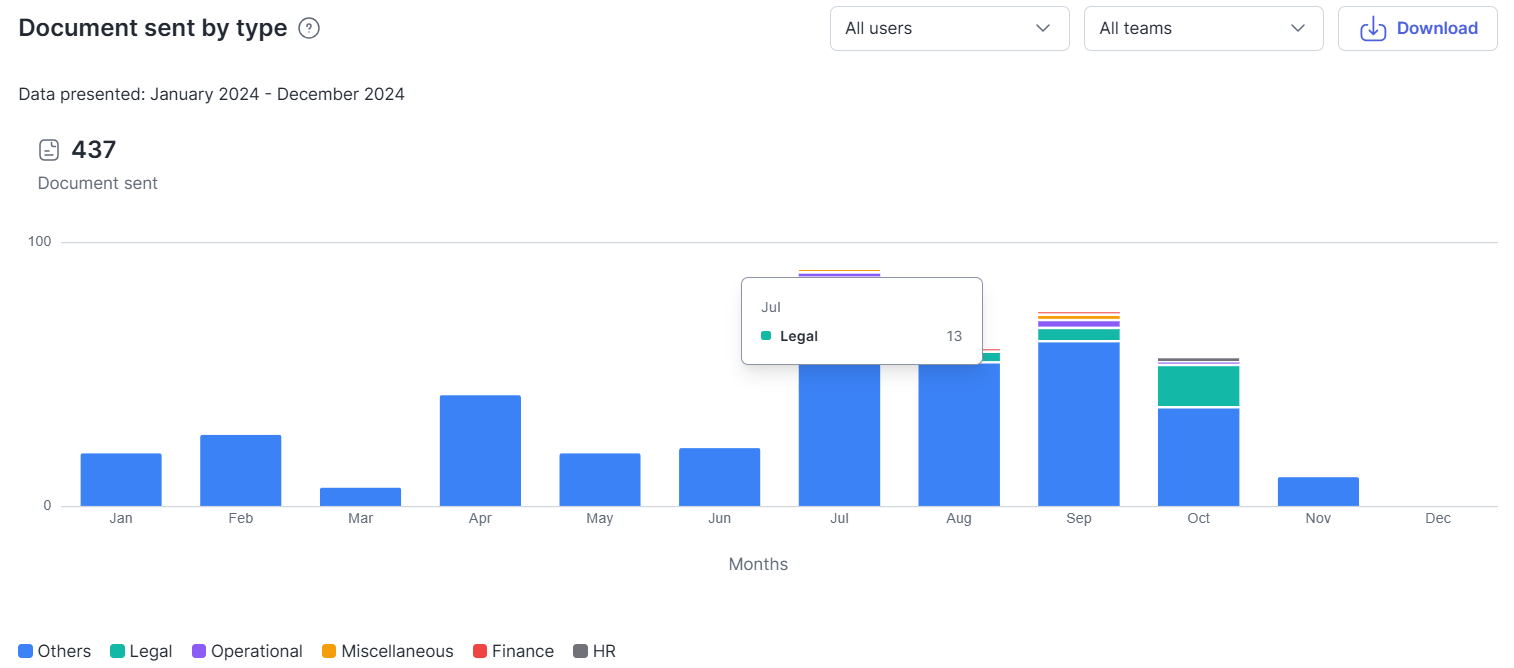Click the HR gray legend swatch
The height and width of the screenshot is (668, 1514).
tap(580, 651)
